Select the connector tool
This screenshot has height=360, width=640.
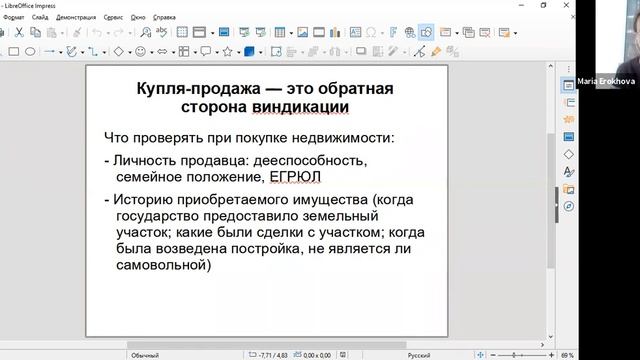(x=93, y=52)
